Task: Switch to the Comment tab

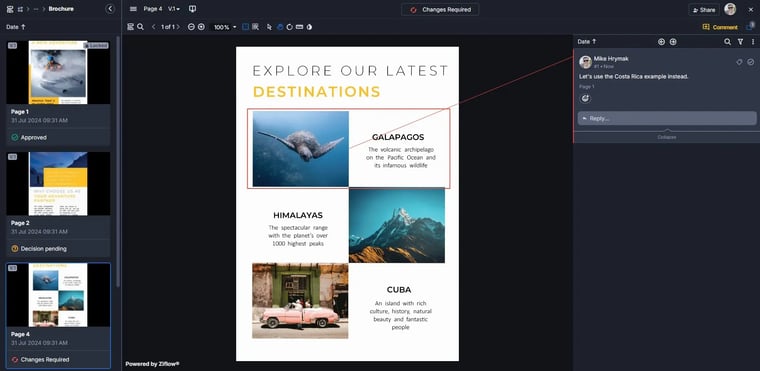Action: point(720,27)
